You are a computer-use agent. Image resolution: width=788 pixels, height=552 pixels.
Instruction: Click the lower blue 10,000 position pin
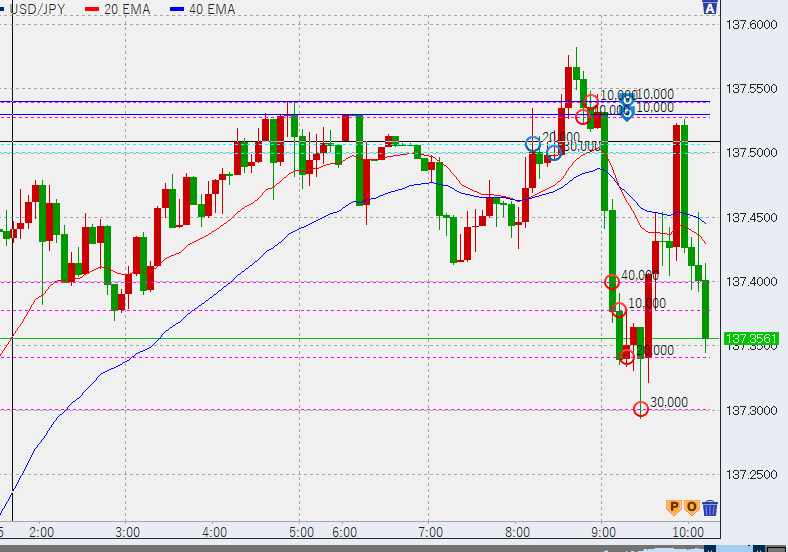point(626,113)
